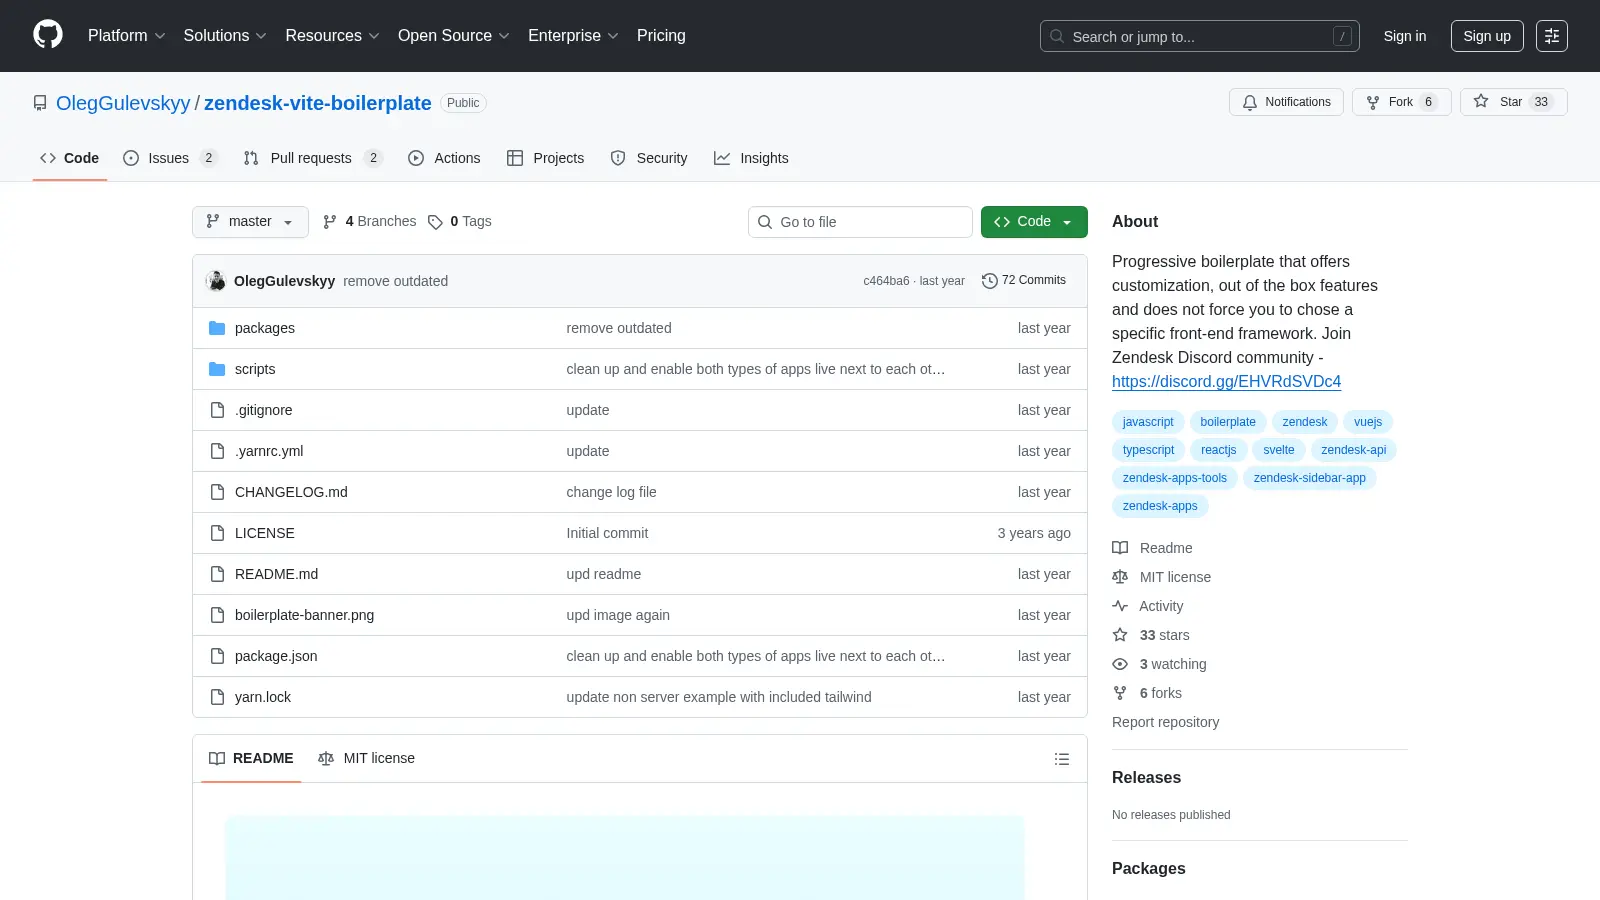Click the zendesk-sidebar-app topic tag
The height and width of the screenshot is (900, 1600).
1310,478
